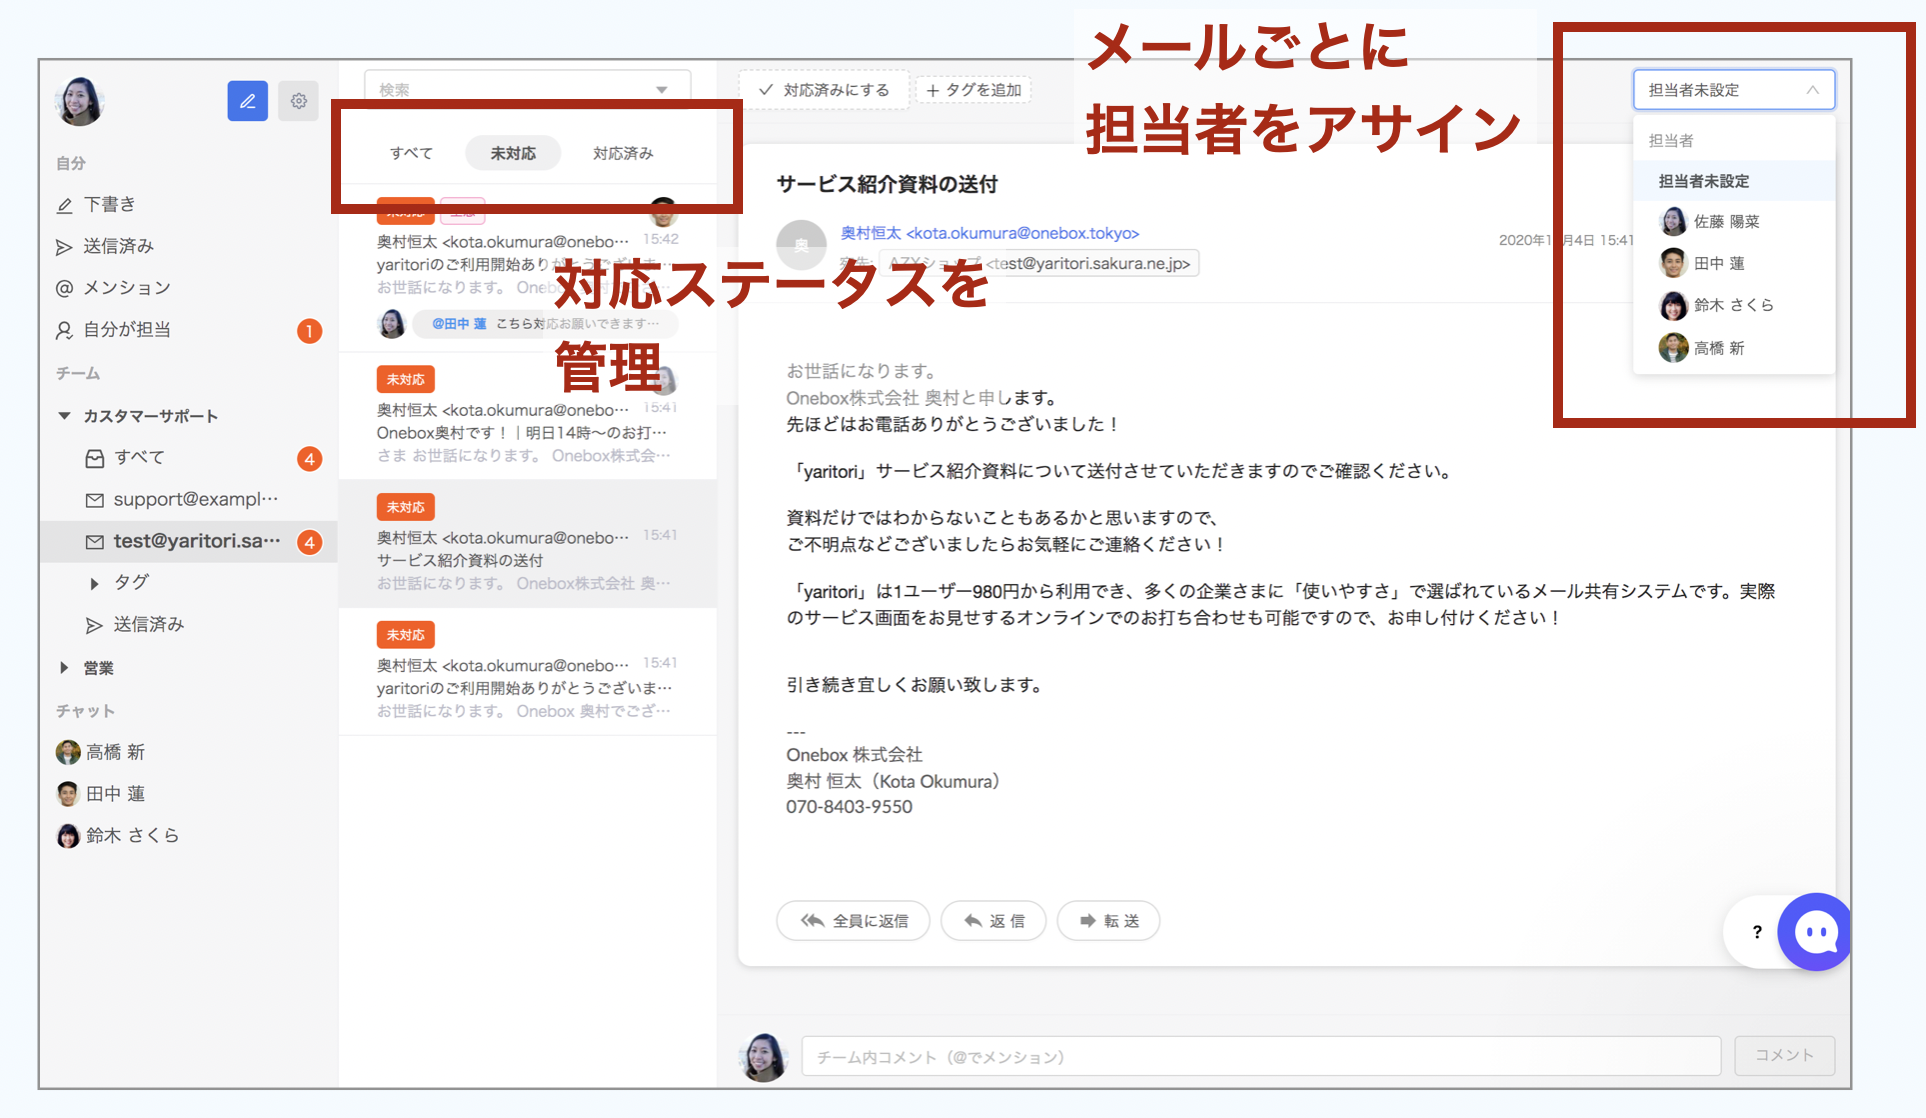Click 送信済み under 自分 section
Viewport: 1926px width, 1118px height.
click(118, 246)
